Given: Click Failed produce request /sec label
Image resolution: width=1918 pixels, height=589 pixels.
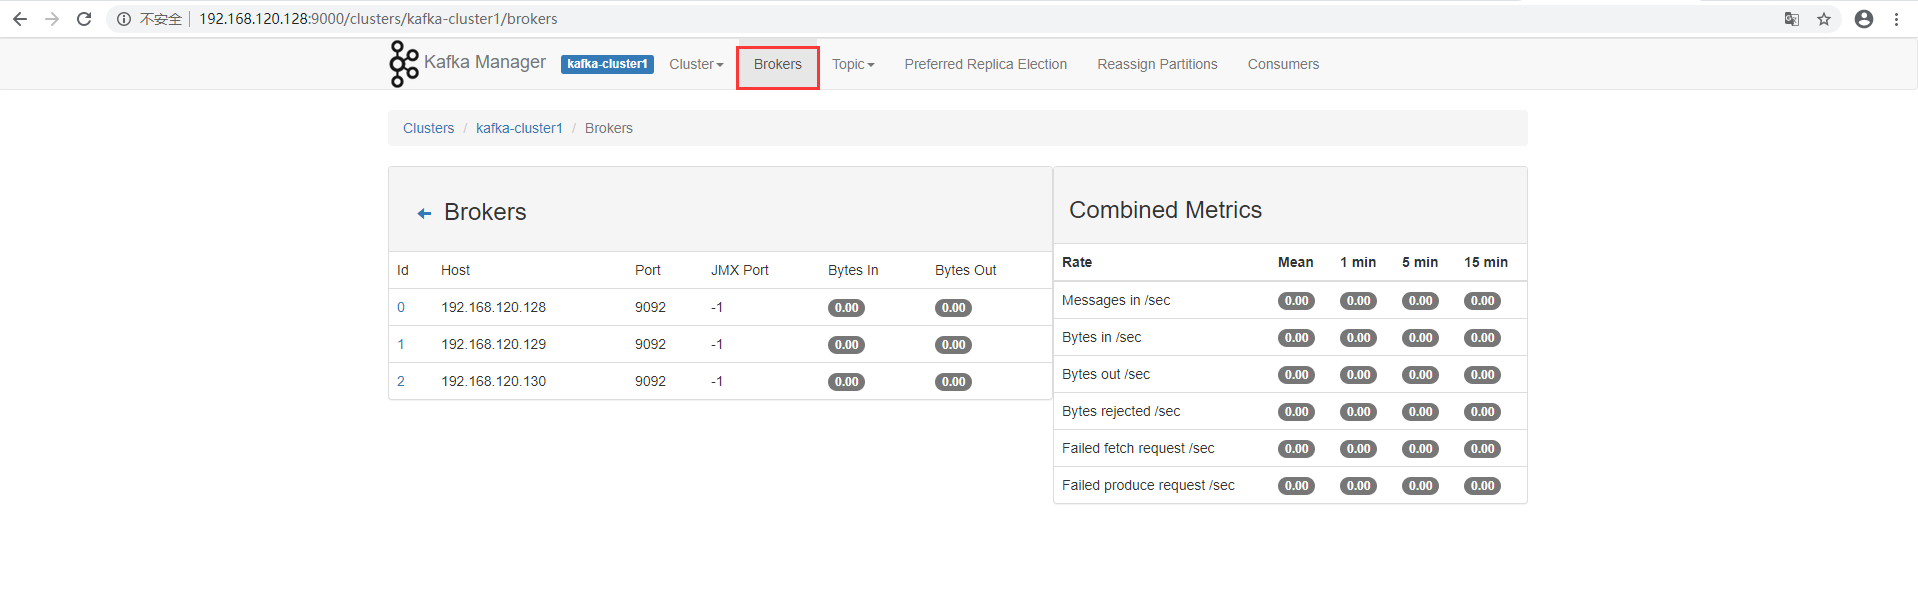Looking at the screenshot, I should [x=1148, y=485].
